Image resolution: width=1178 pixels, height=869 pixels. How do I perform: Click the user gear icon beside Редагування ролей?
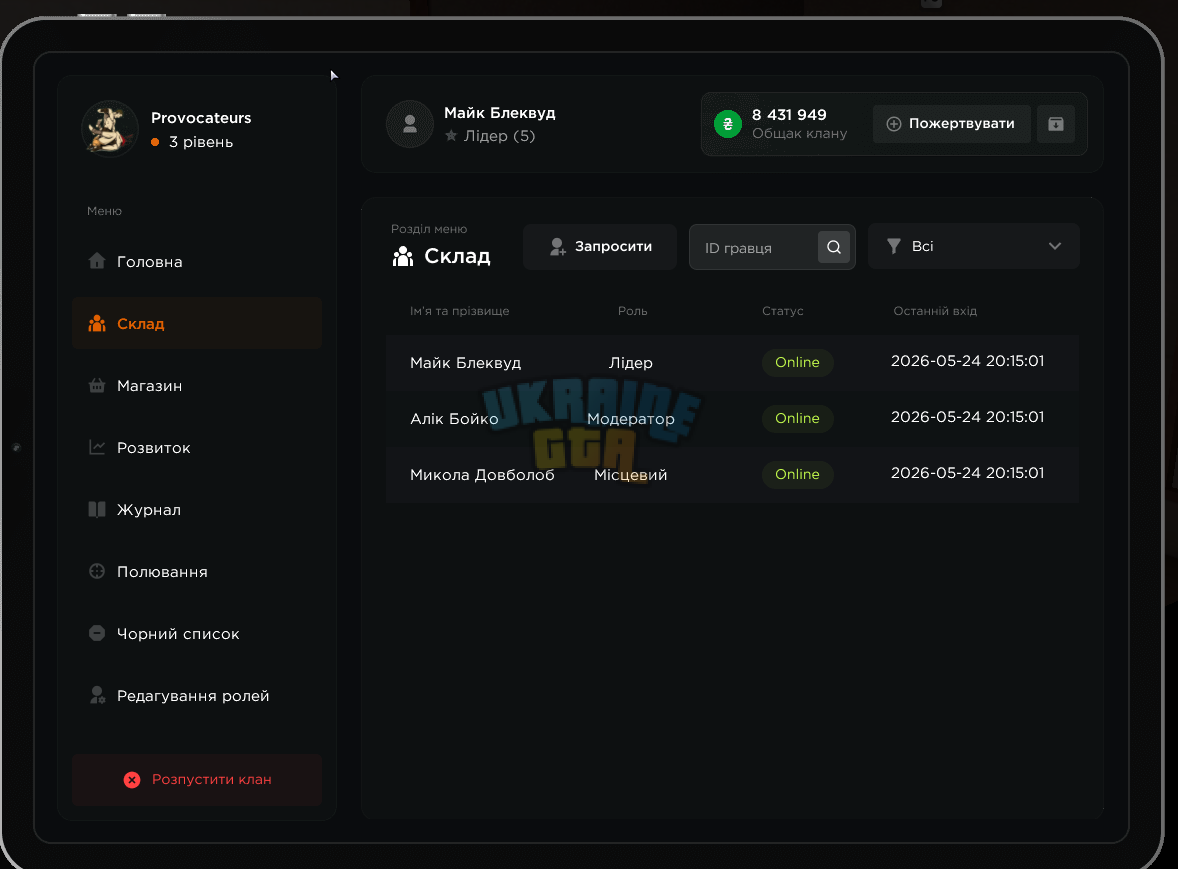click(x=97, y=695)
